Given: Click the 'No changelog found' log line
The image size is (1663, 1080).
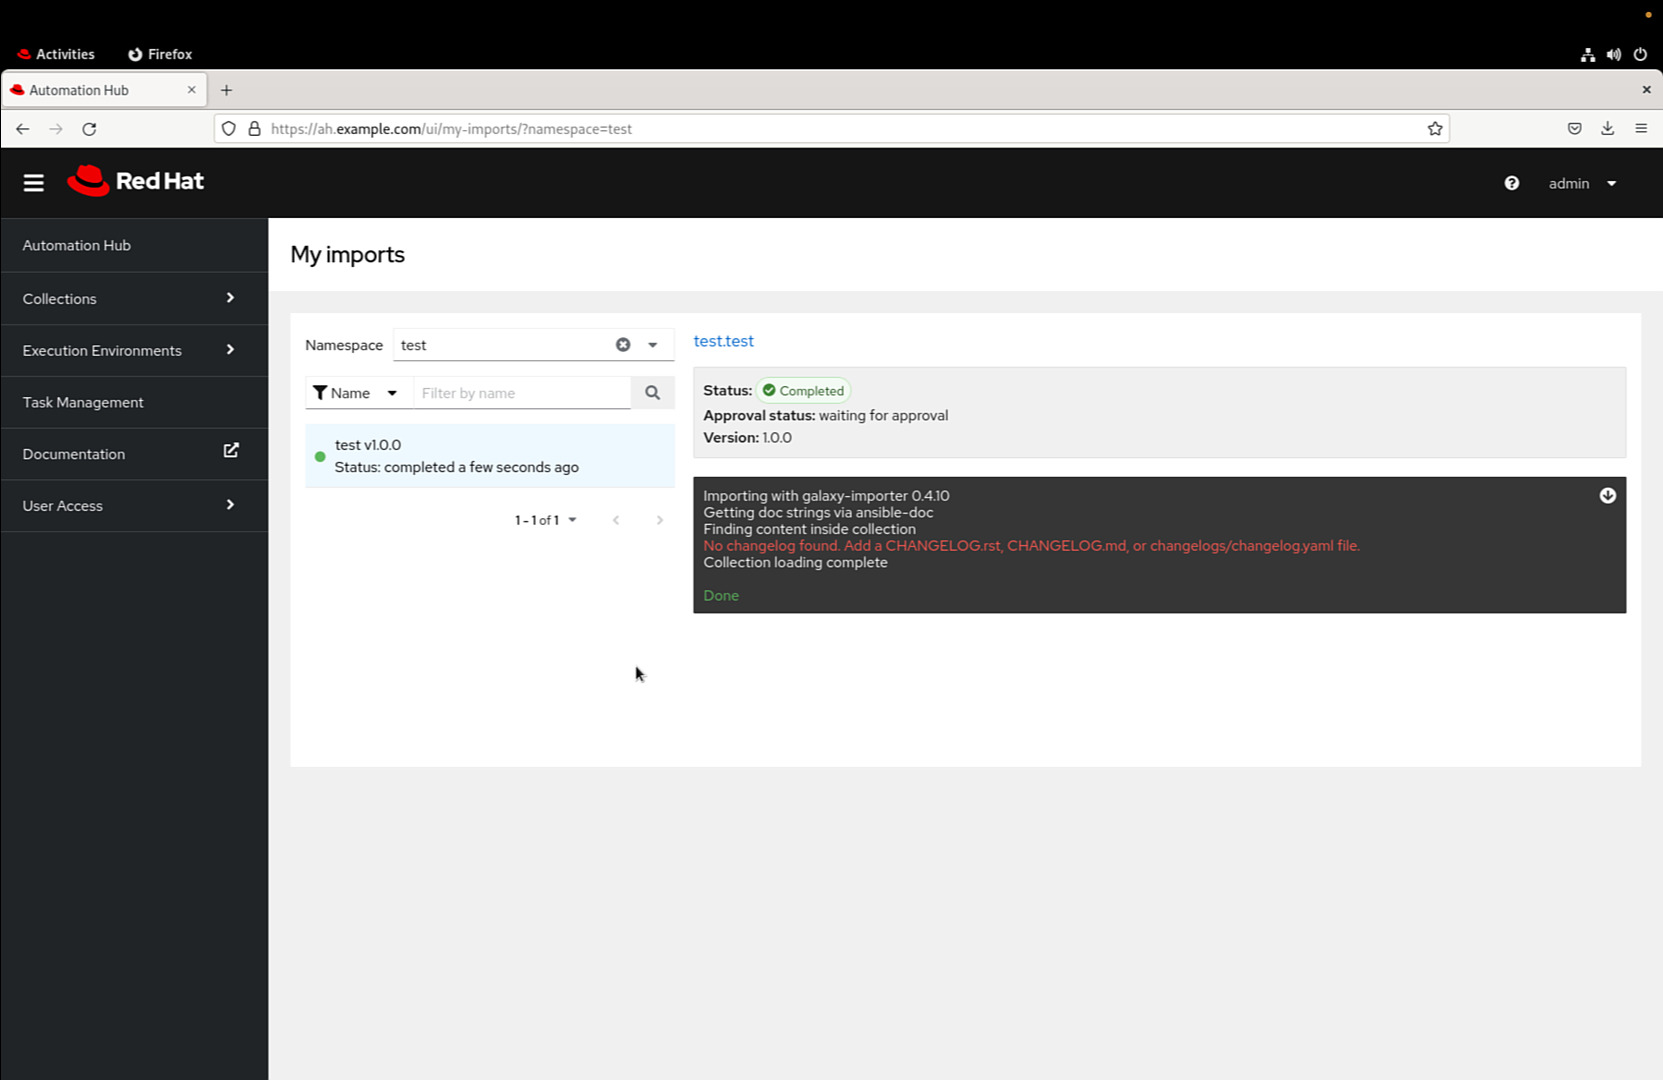Looking at the screenshot, I should click(1031, 546).
